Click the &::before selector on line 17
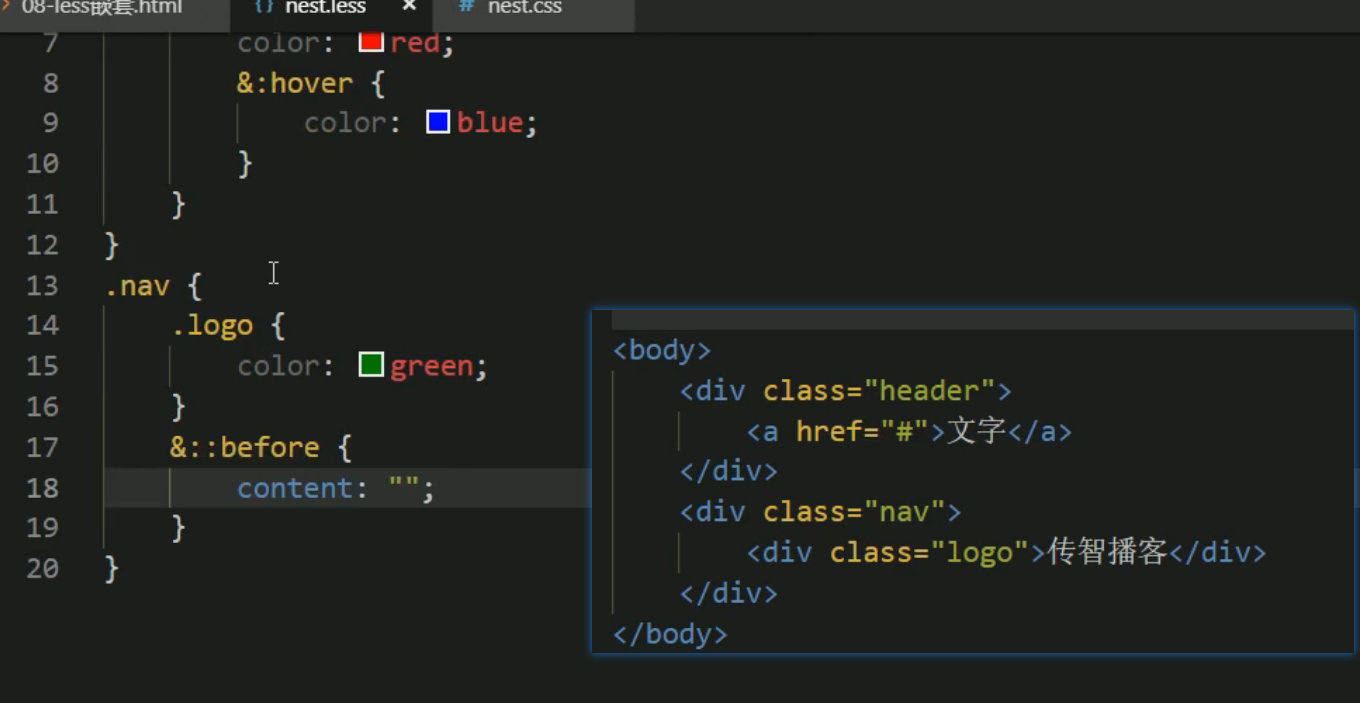This screenshot has height=703, width=1360. click(244, 446)
